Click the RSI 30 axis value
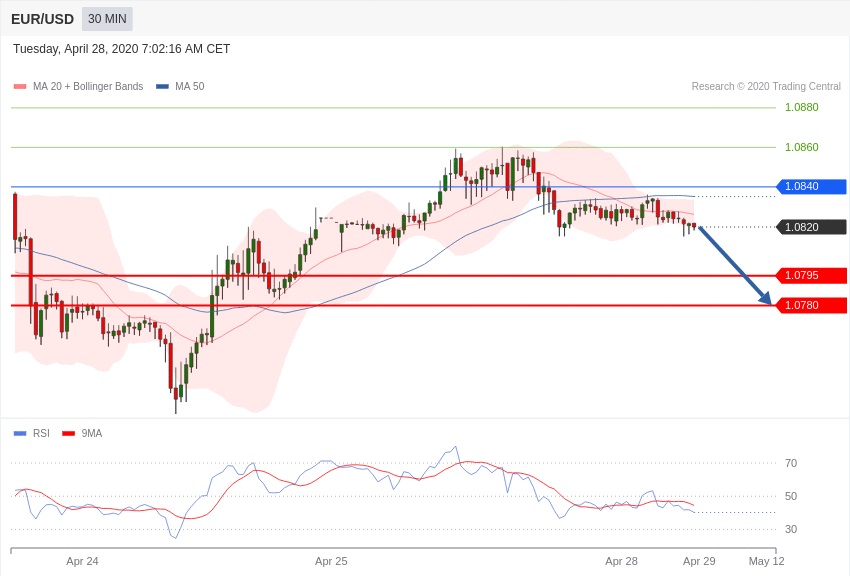This screenshot has height=576, width=850. (791, 529)
